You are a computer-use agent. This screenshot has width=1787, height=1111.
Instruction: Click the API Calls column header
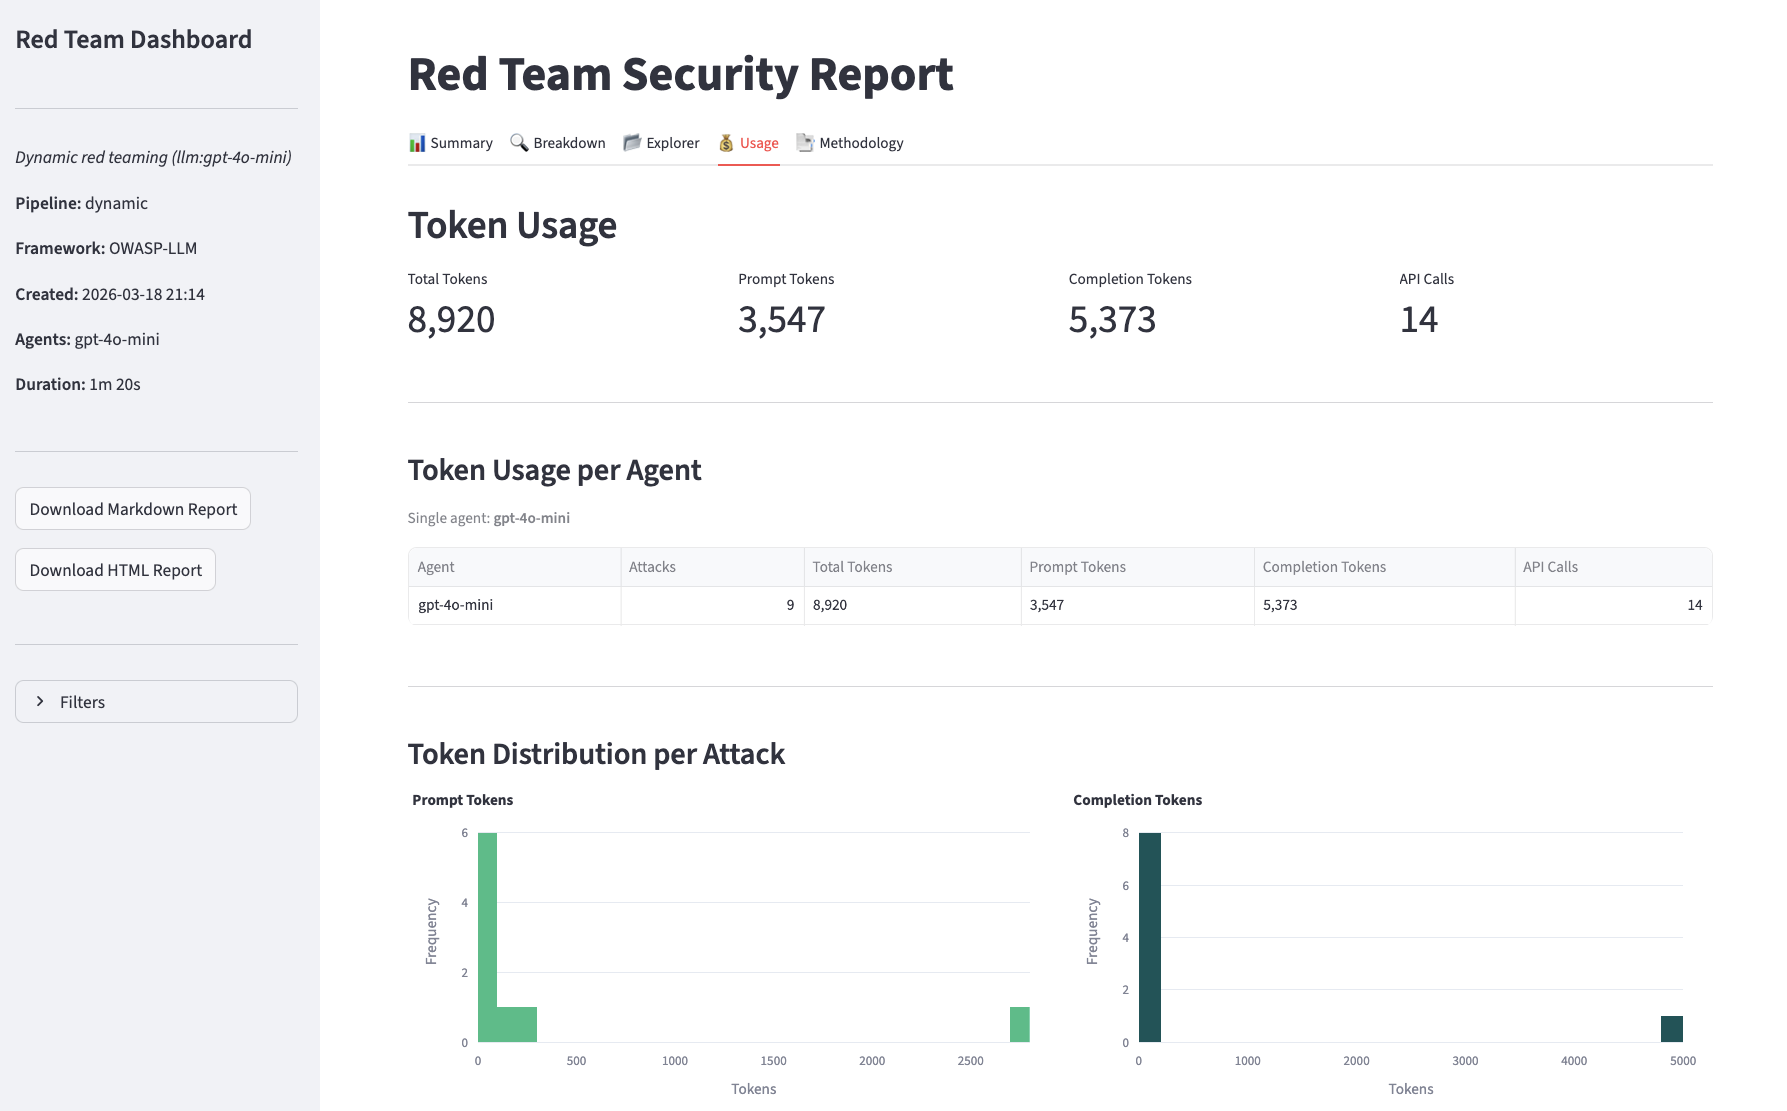(x=1549, y=566)
